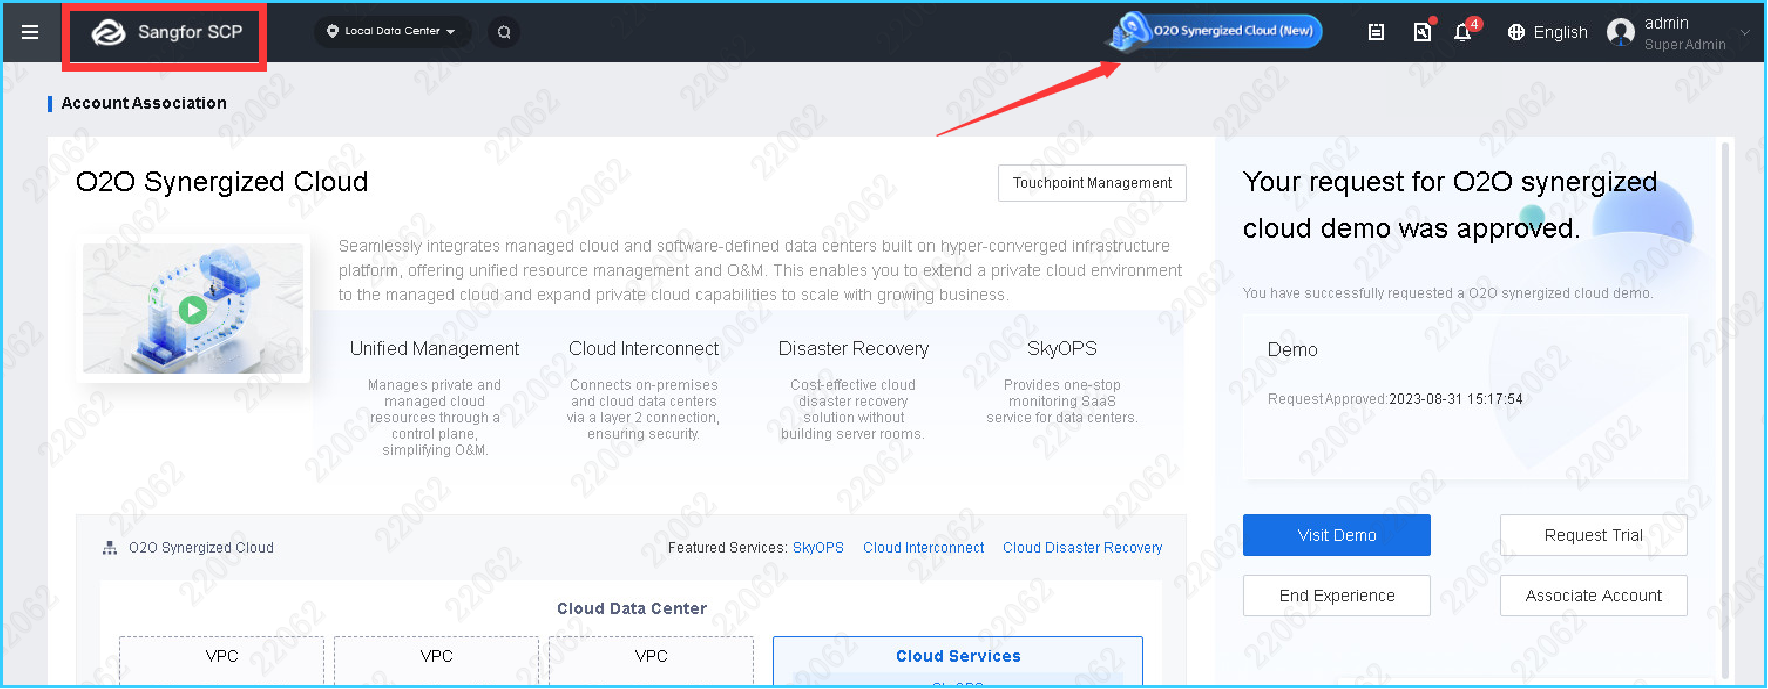Click the globe language icon
This screenshot has height=689, width=1768.
click(x=1516, y=32)
